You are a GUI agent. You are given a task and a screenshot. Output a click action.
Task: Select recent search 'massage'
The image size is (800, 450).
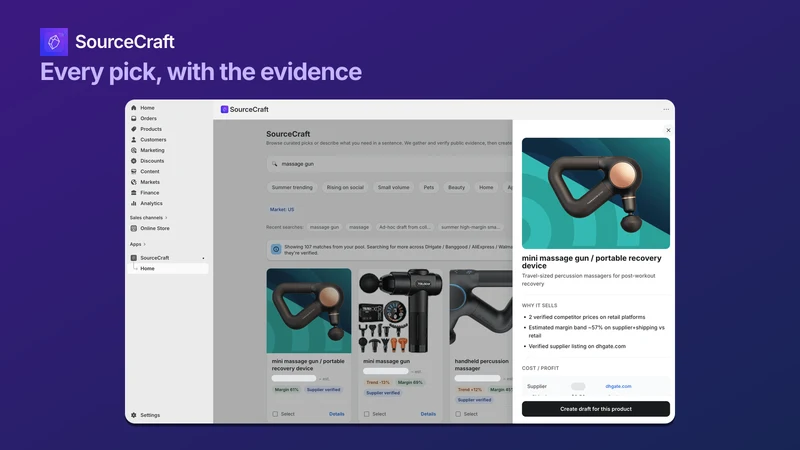359,227
